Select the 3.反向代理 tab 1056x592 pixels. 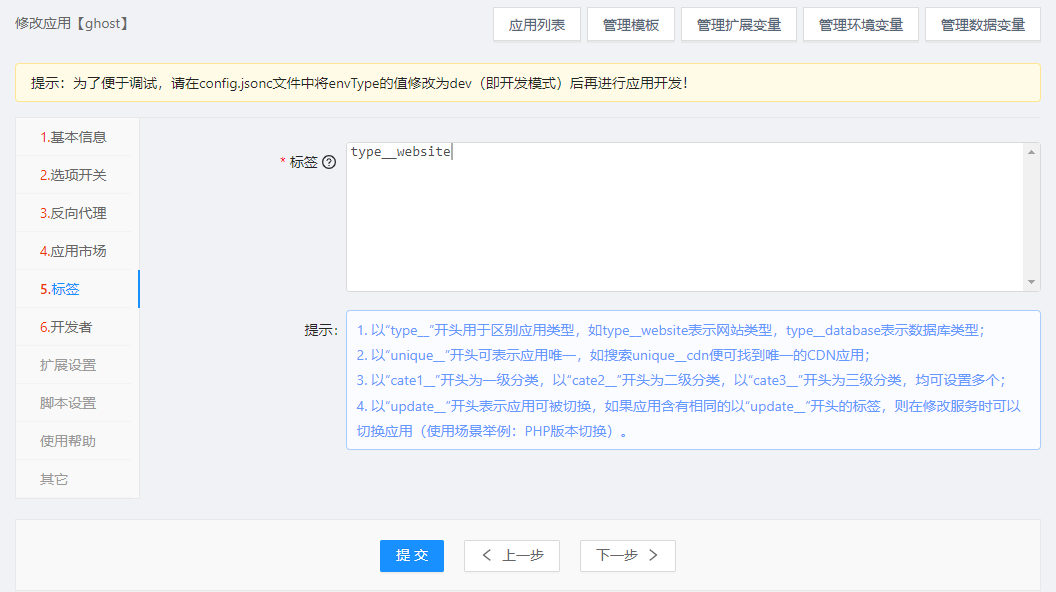tap(73, 213)
